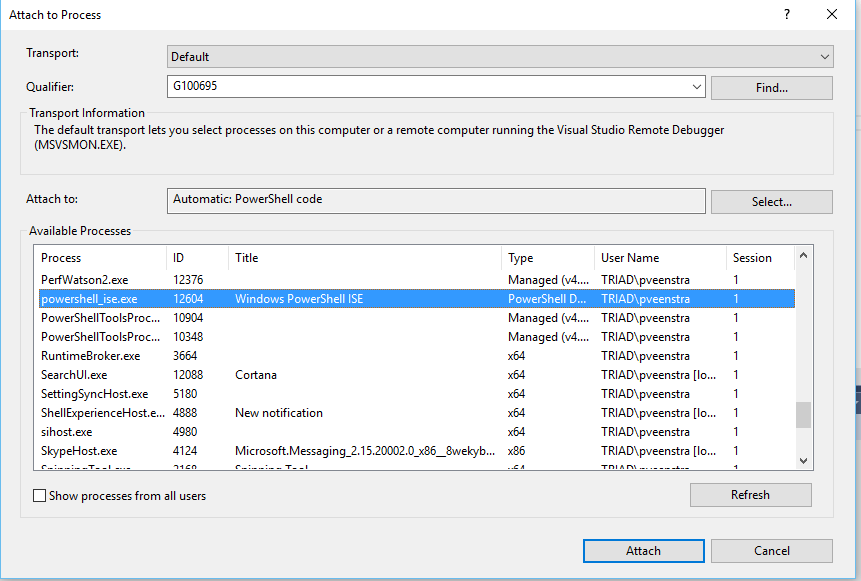Click the process list scroll up arrow
The width and height of the screenshot is (861, 581).
803,255
